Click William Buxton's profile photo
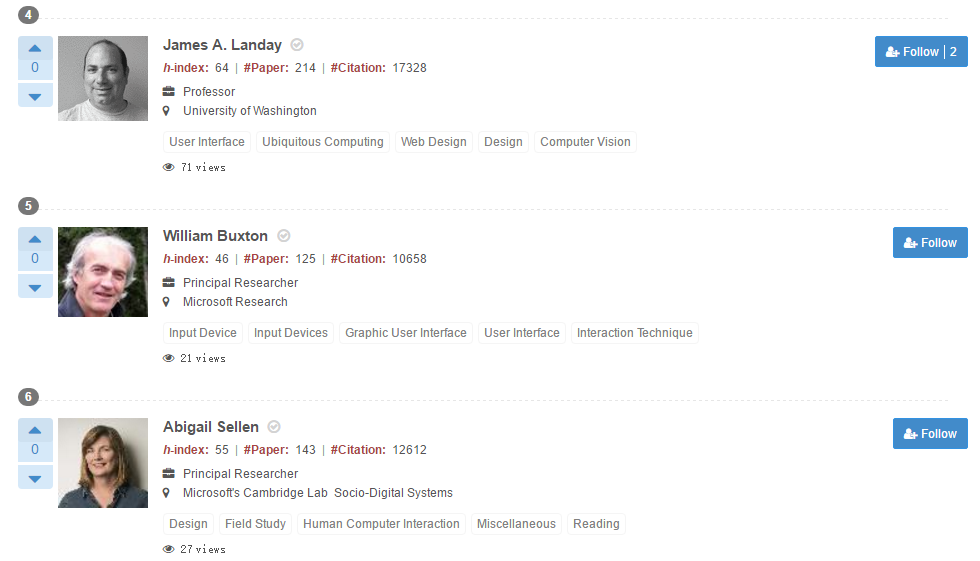980x561 pixels. click(103, 272)
